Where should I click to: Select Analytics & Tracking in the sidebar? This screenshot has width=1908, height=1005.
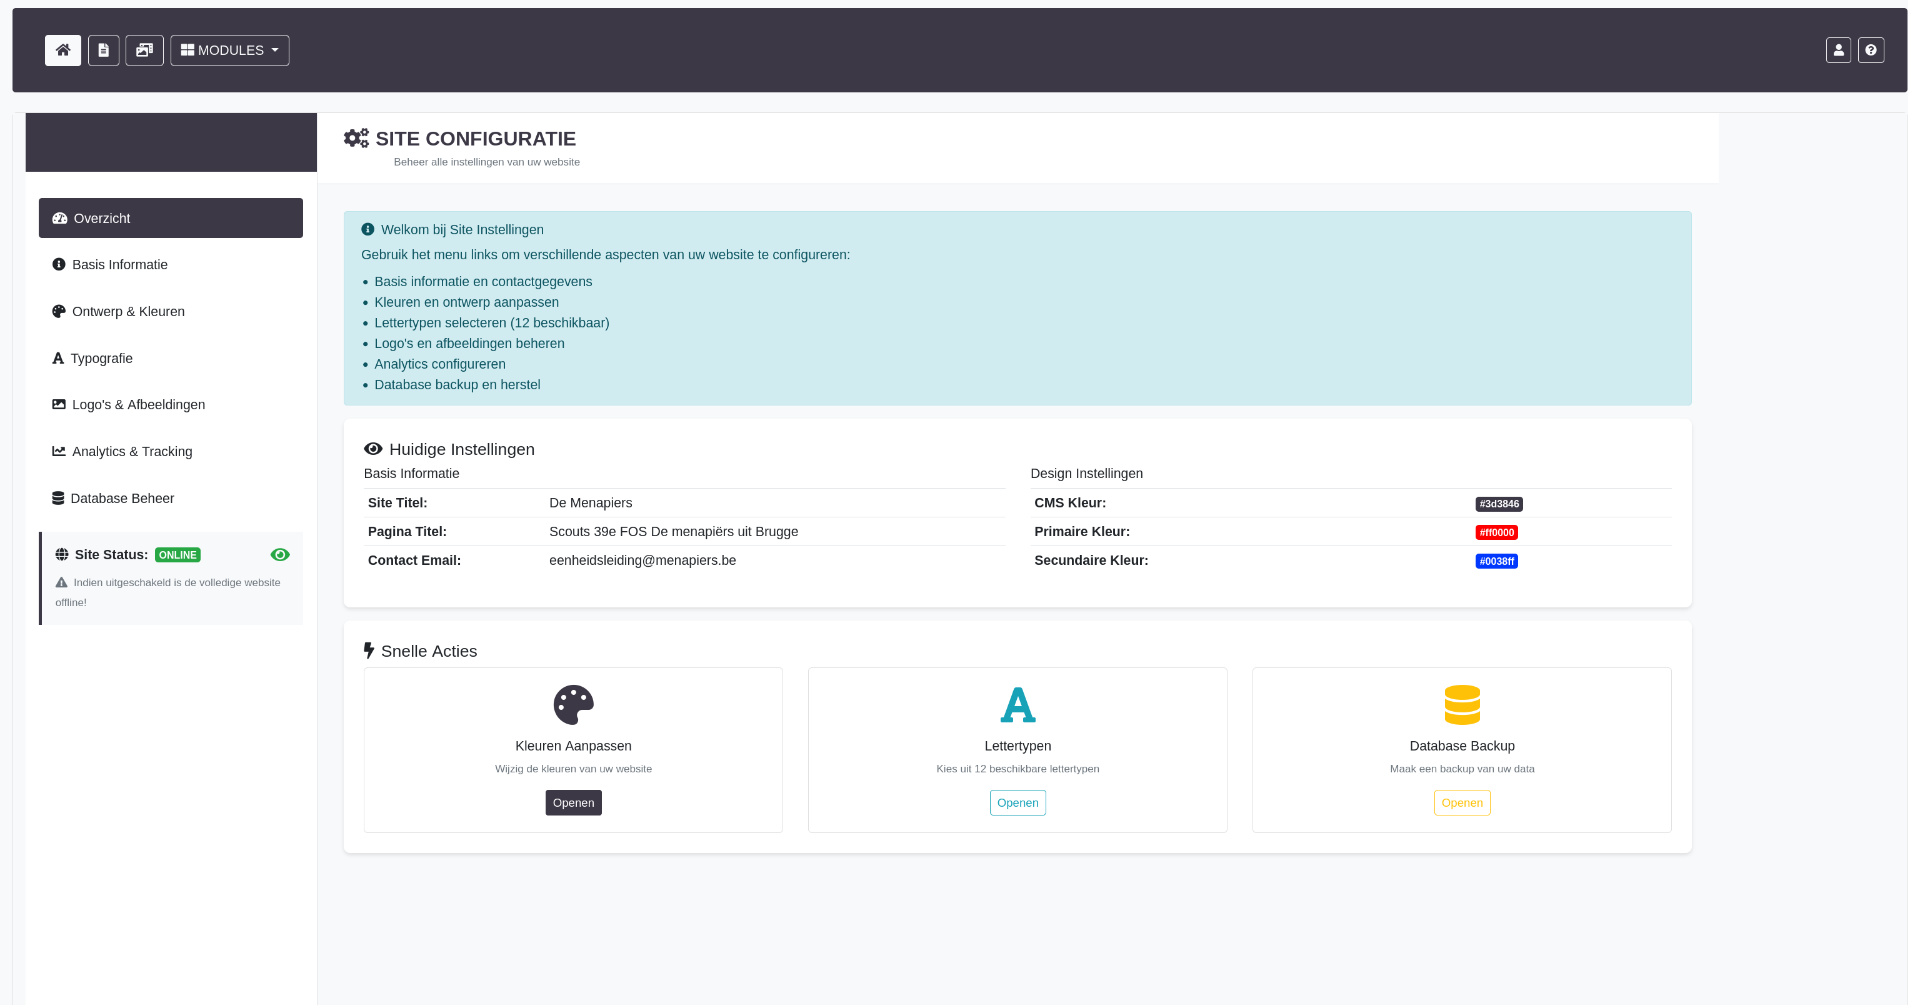coord(131,451)
